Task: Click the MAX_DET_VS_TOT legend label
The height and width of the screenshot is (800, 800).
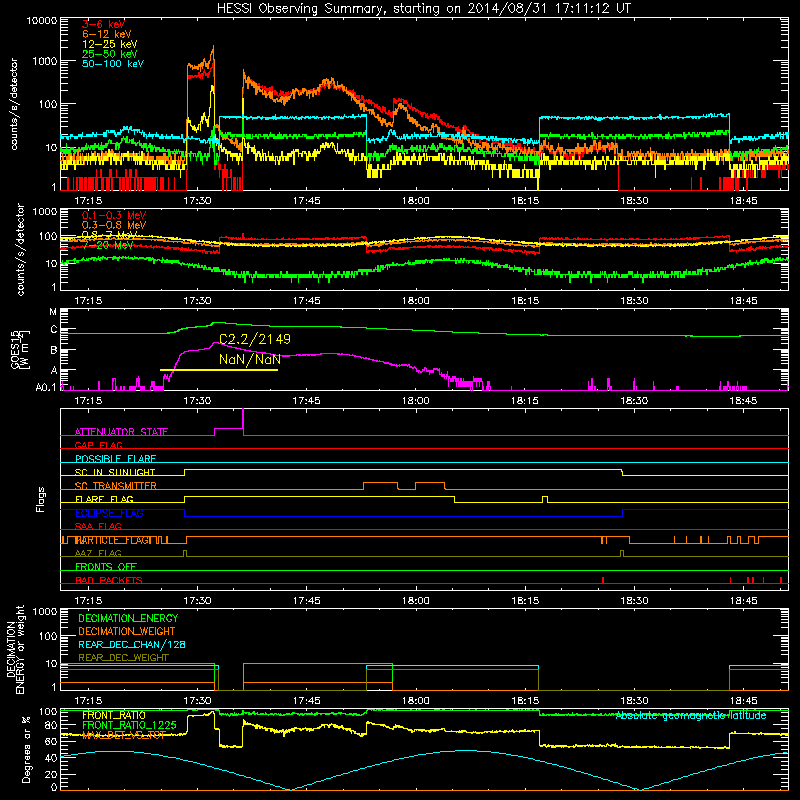Action: coord(124,735)
